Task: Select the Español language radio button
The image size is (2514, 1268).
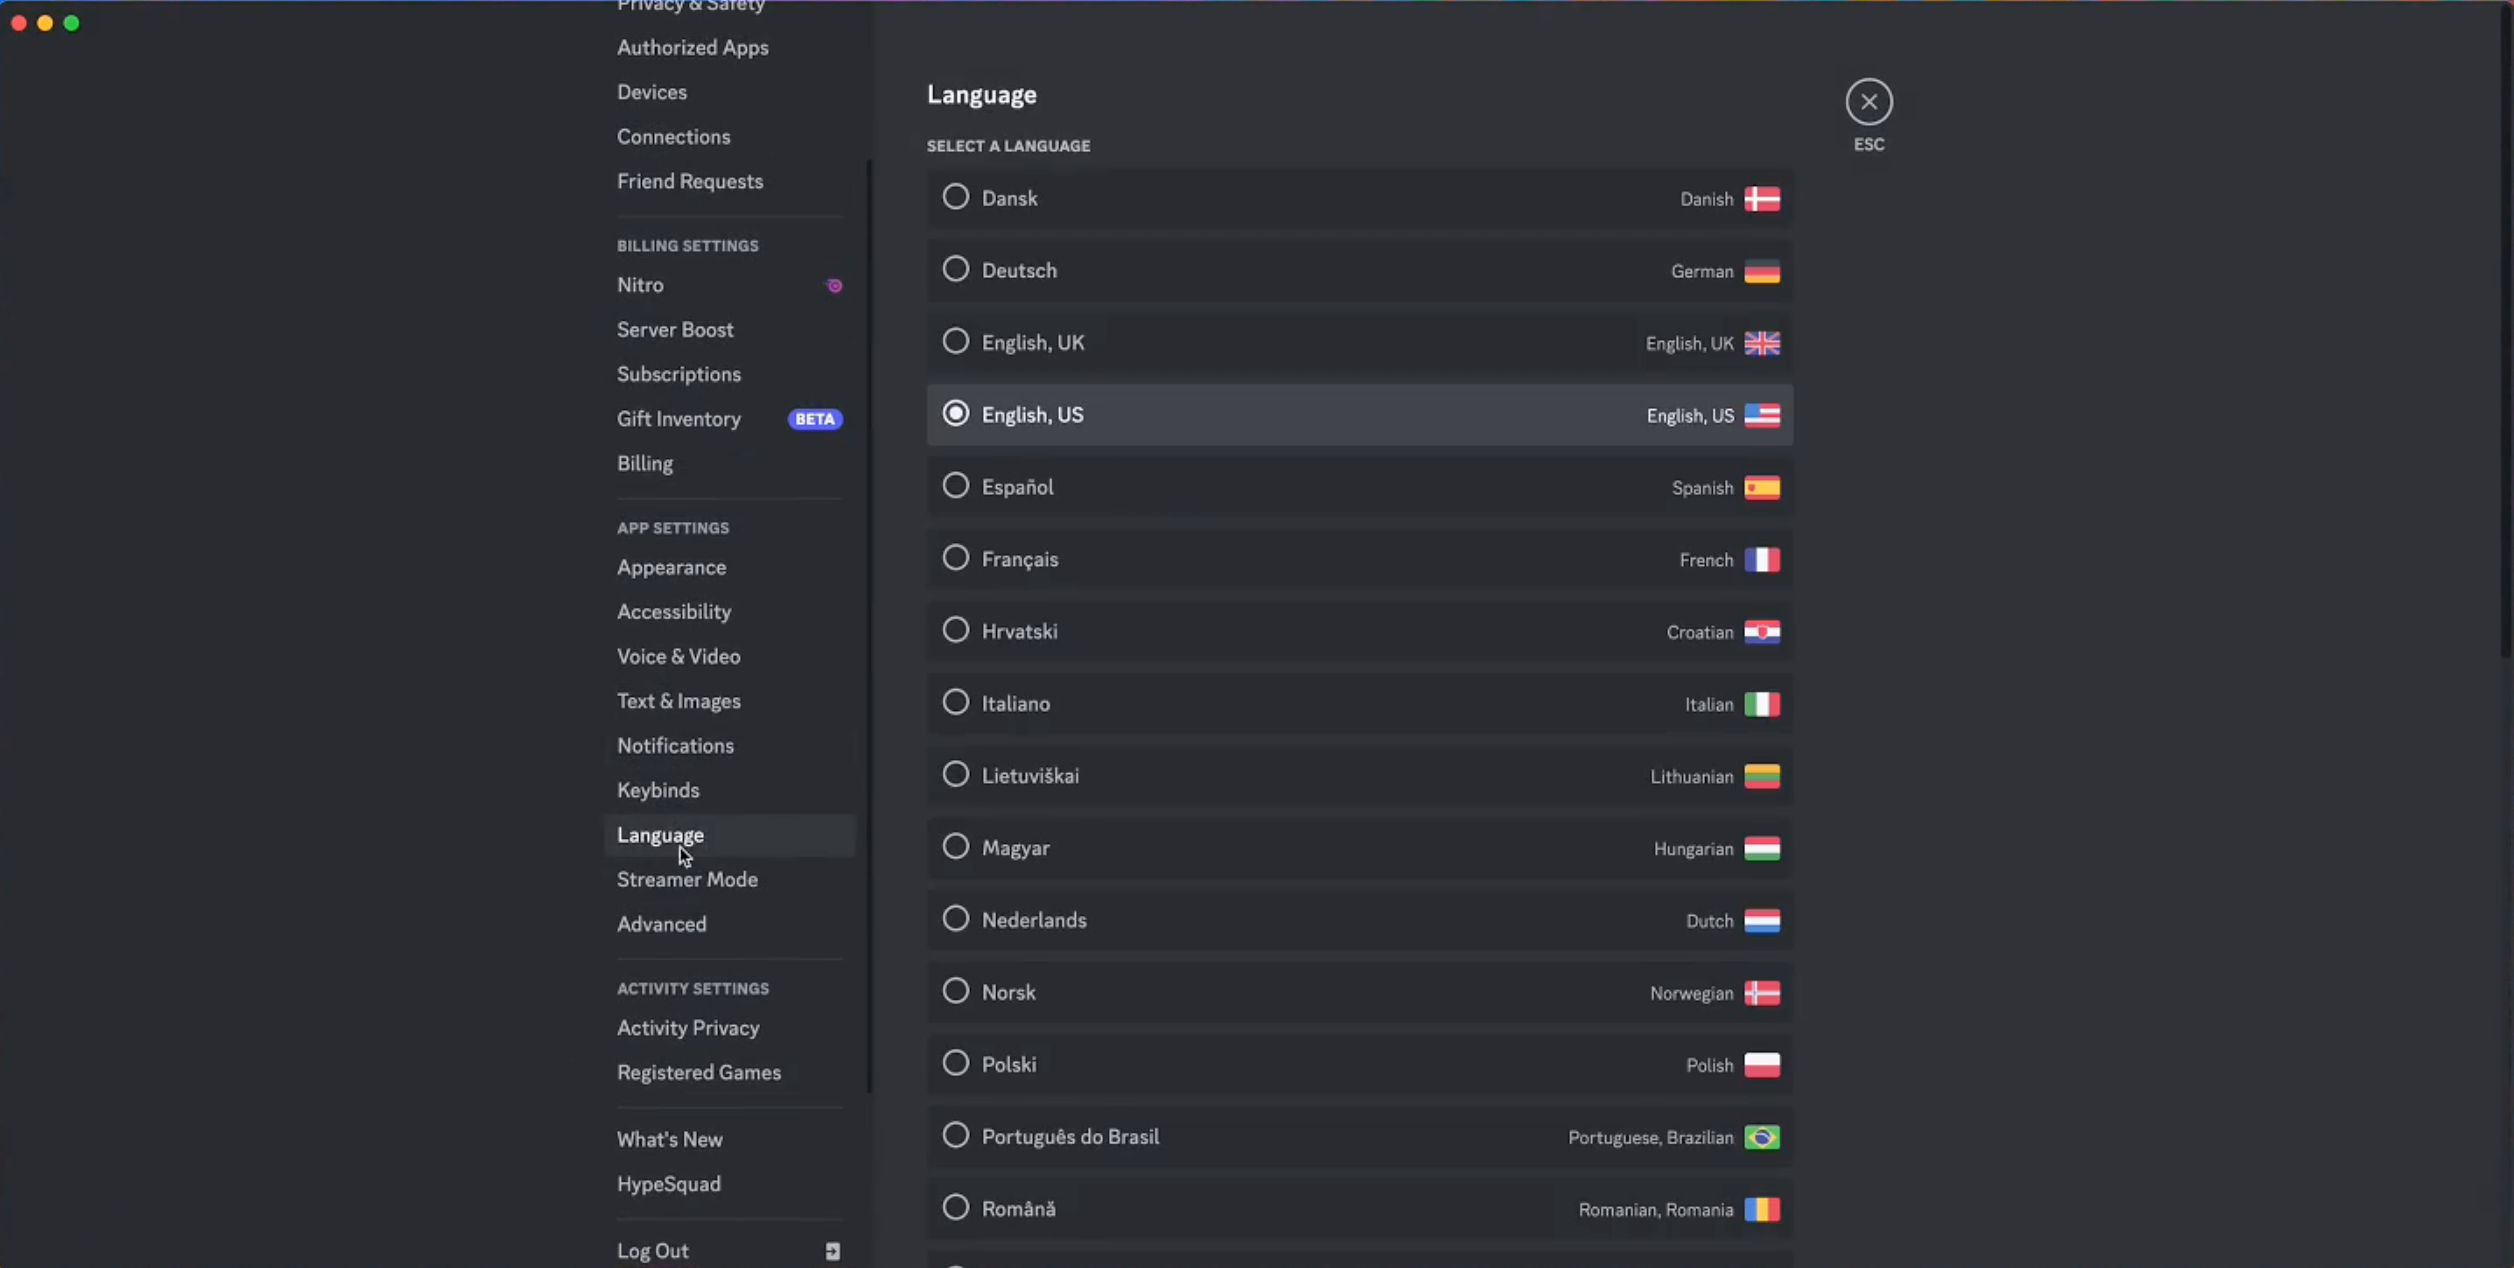Action: coord(956,486)
